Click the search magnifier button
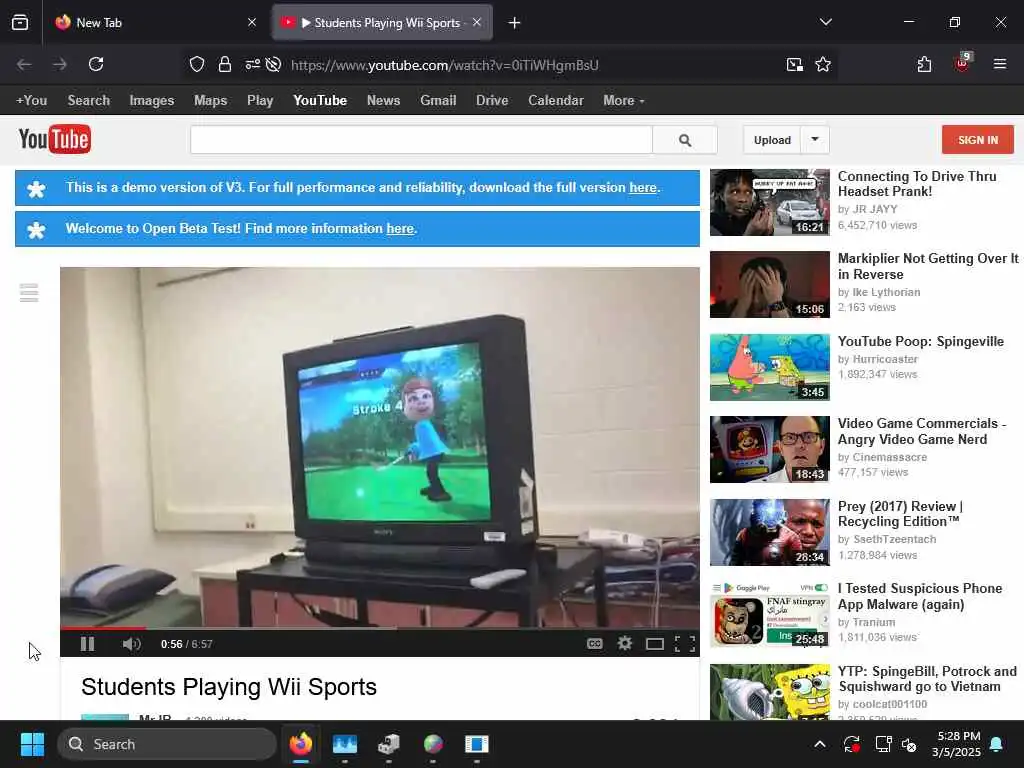Viewport: 1024px width, 768px height. click(684, 140)
